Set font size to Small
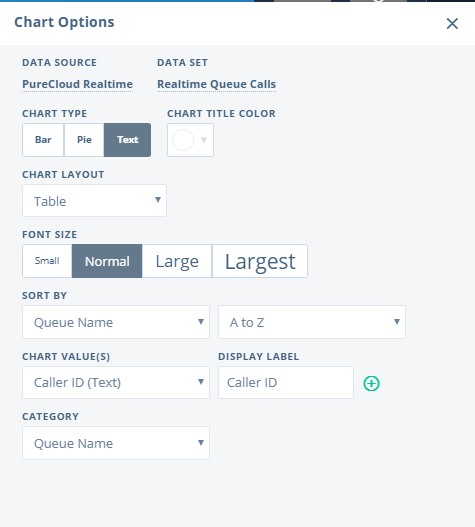This screenshot has height=527, width=475. 47,261
